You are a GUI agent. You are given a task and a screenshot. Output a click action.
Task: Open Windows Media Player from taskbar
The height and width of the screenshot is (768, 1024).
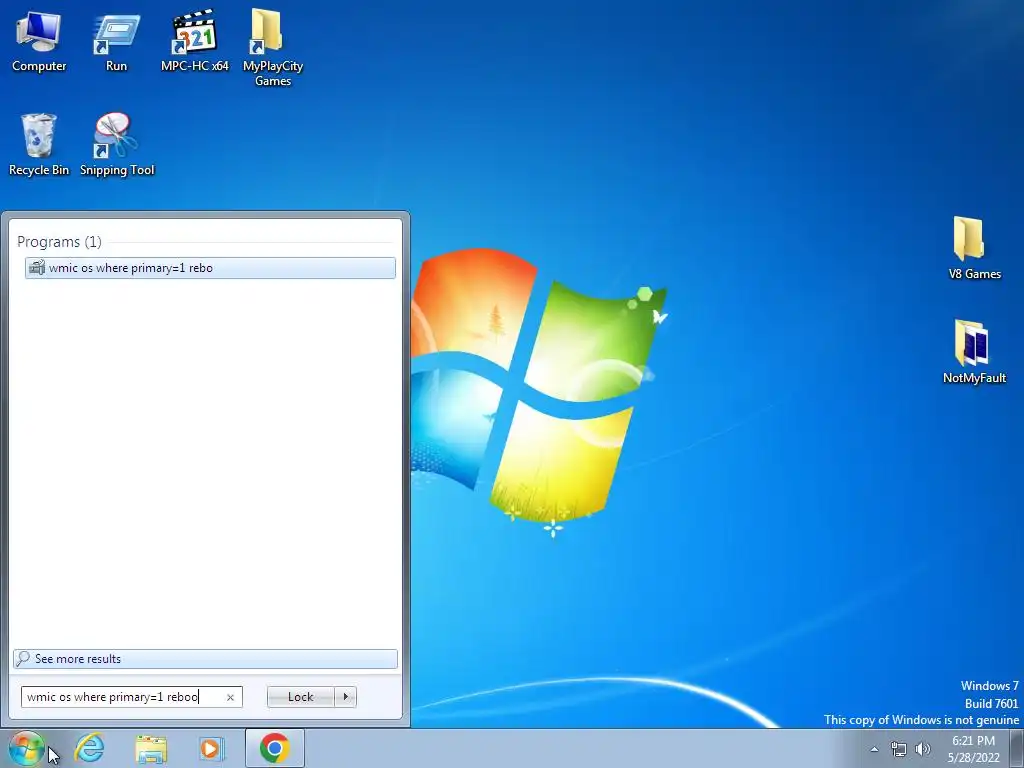(212, 748)
